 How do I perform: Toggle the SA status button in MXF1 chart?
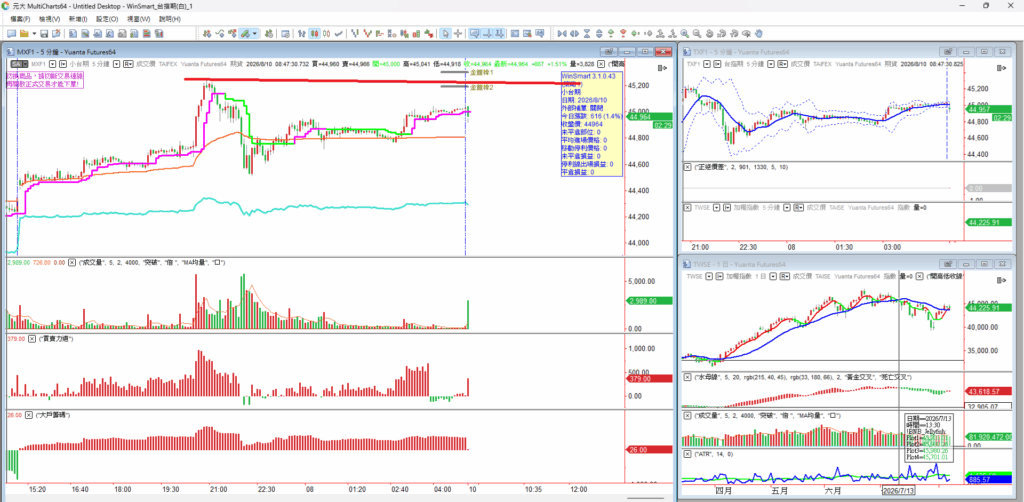pyautogui.click(x=17, y=64)
